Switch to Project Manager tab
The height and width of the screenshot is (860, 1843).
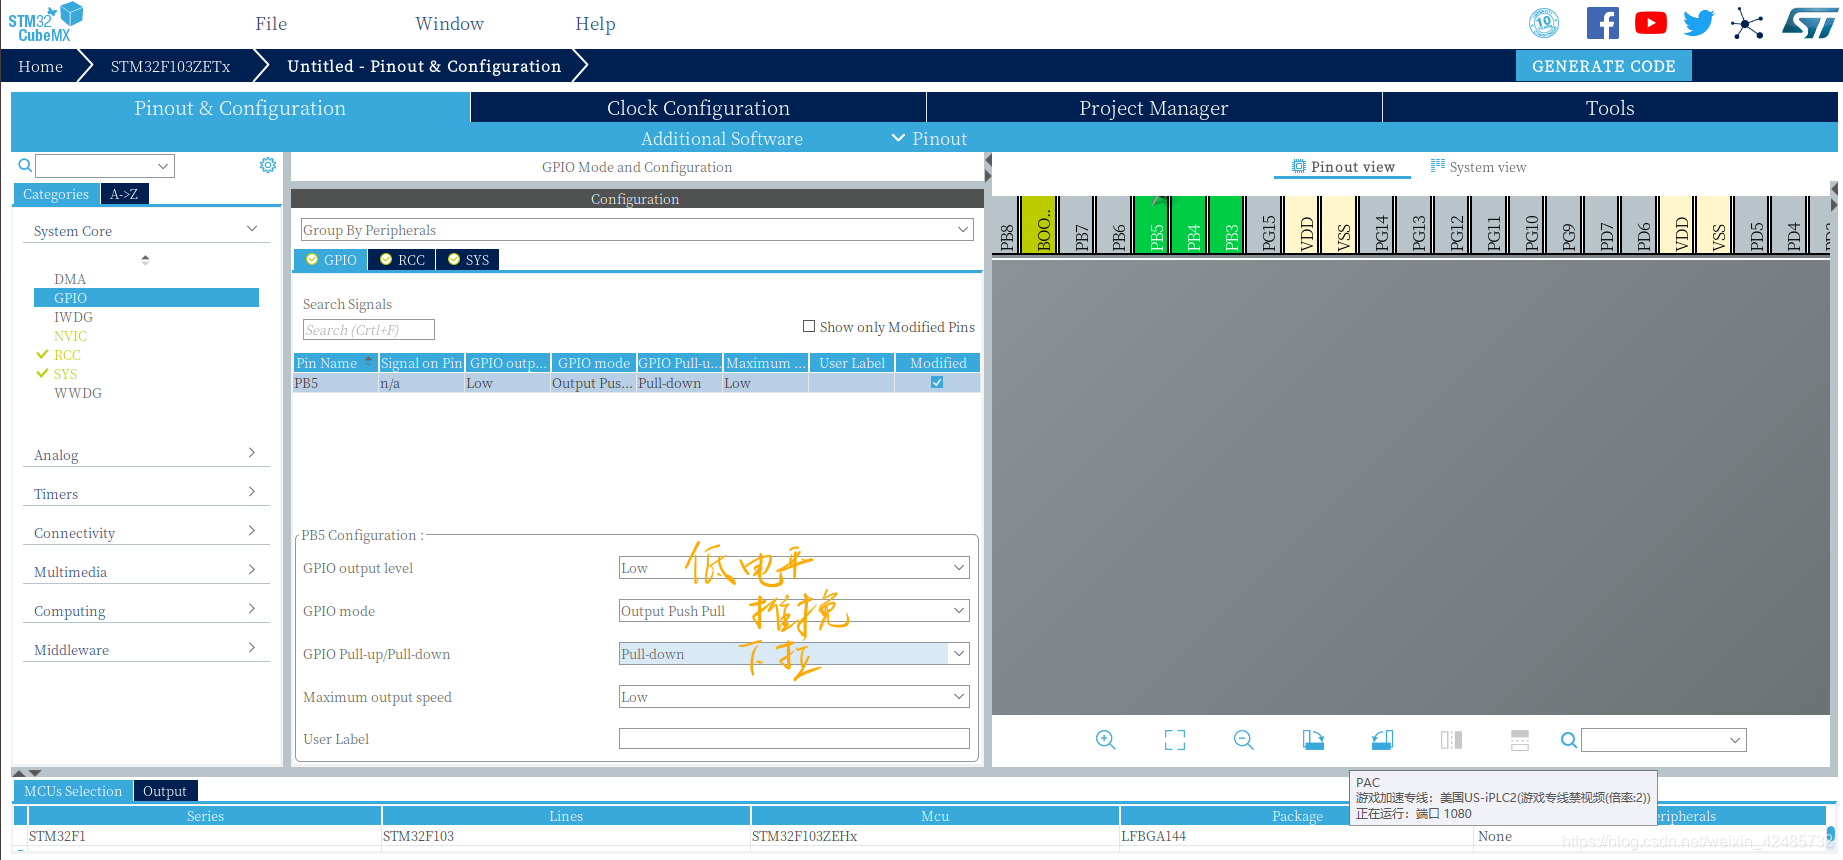(x=1154, y=108)
